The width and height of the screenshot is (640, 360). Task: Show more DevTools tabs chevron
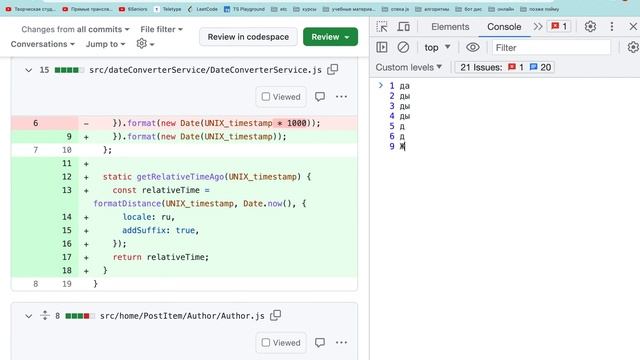click(538, 27)
